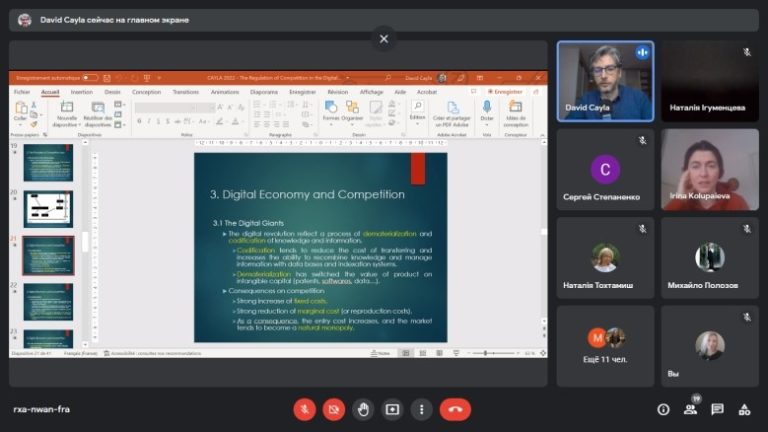Select slide 20 thumbnail
This screenshot has height=432, width=768.
pyautogui.click(x=48, y=209)
